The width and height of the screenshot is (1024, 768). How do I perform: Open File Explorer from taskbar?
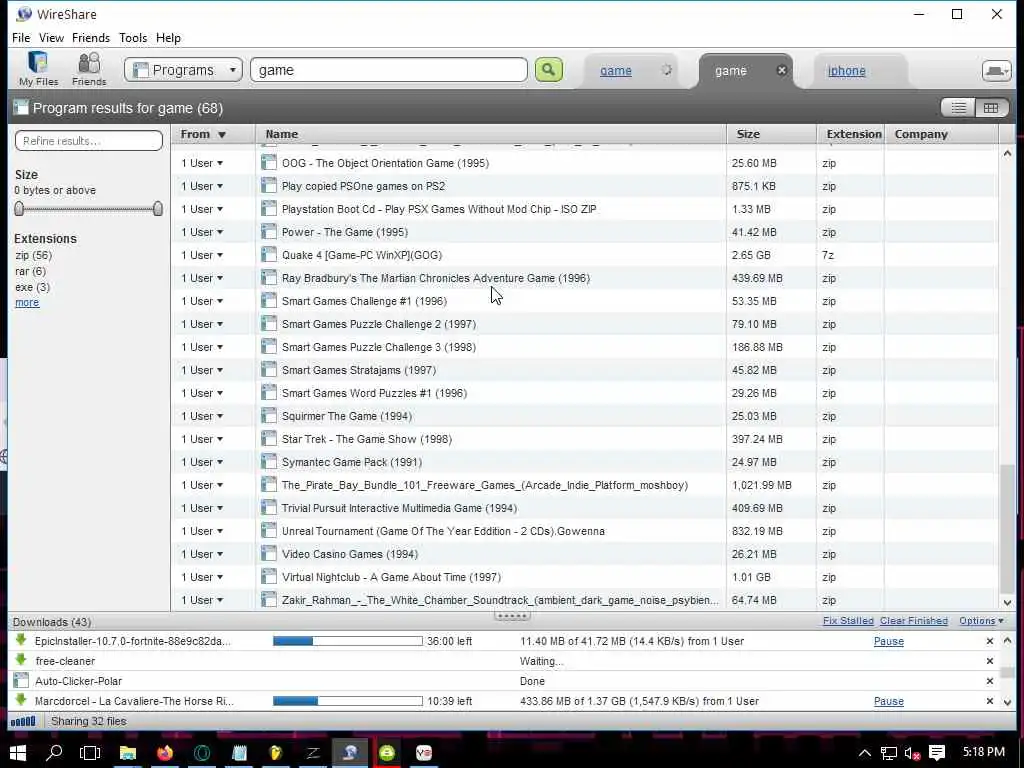pyautogui.click(x=127, y=752)
